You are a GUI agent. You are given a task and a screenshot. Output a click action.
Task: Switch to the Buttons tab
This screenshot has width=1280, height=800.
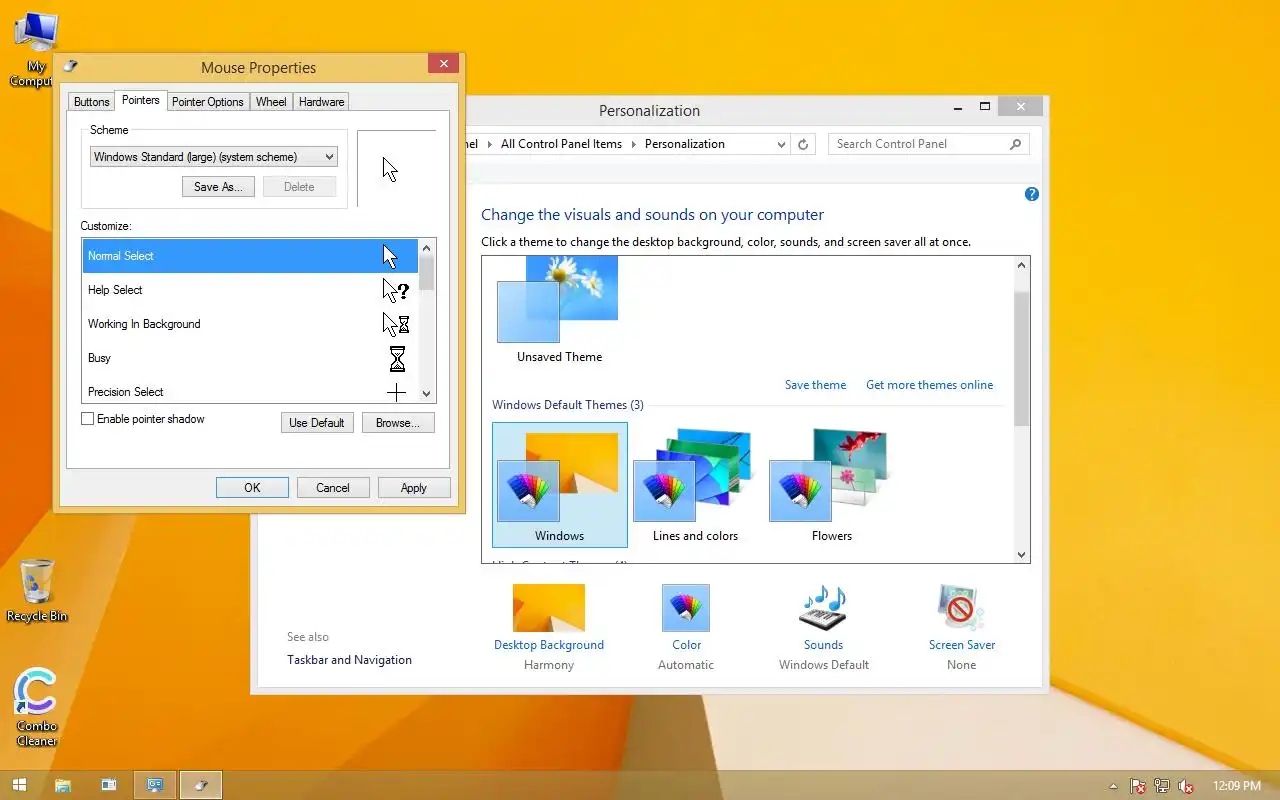[91, 102]
